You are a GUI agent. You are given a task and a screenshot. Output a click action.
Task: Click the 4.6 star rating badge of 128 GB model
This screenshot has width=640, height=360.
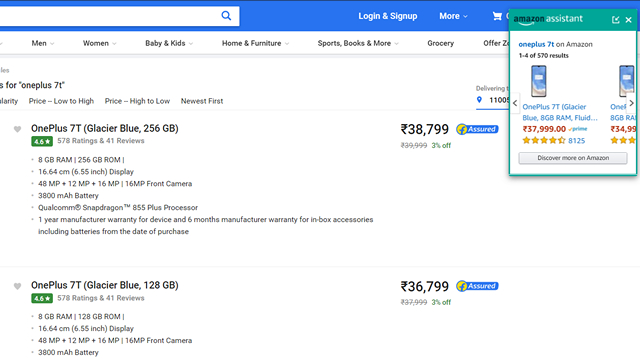tap(42, 298)
